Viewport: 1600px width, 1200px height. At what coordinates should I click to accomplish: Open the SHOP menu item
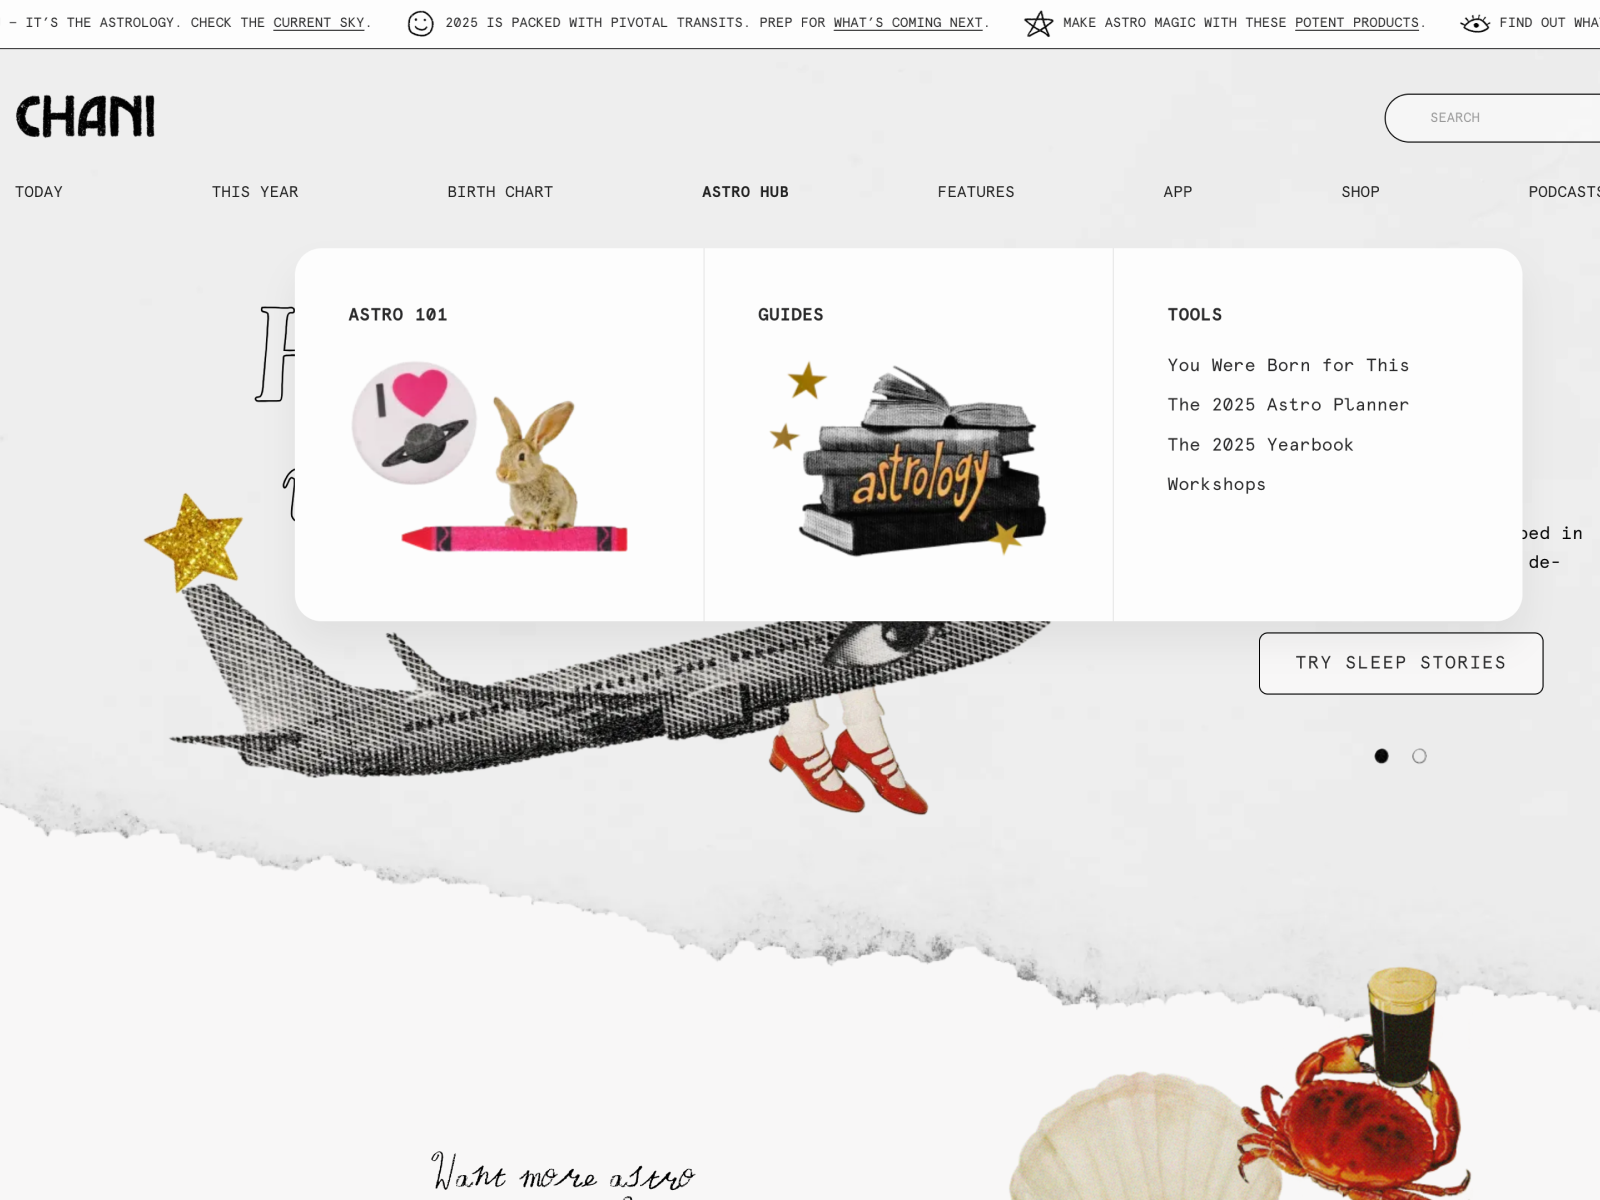tap(1360, 192)
